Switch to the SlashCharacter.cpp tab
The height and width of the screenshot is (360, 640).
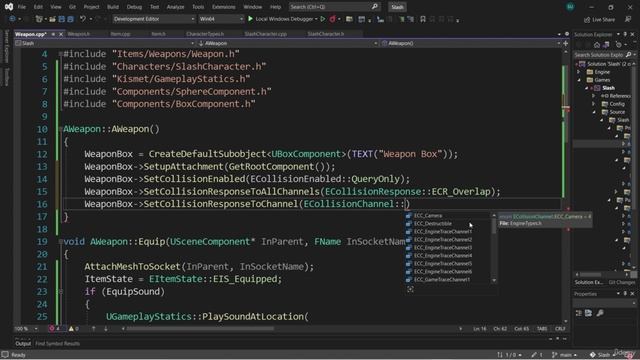pyautogui.click(x=266, y=34)
